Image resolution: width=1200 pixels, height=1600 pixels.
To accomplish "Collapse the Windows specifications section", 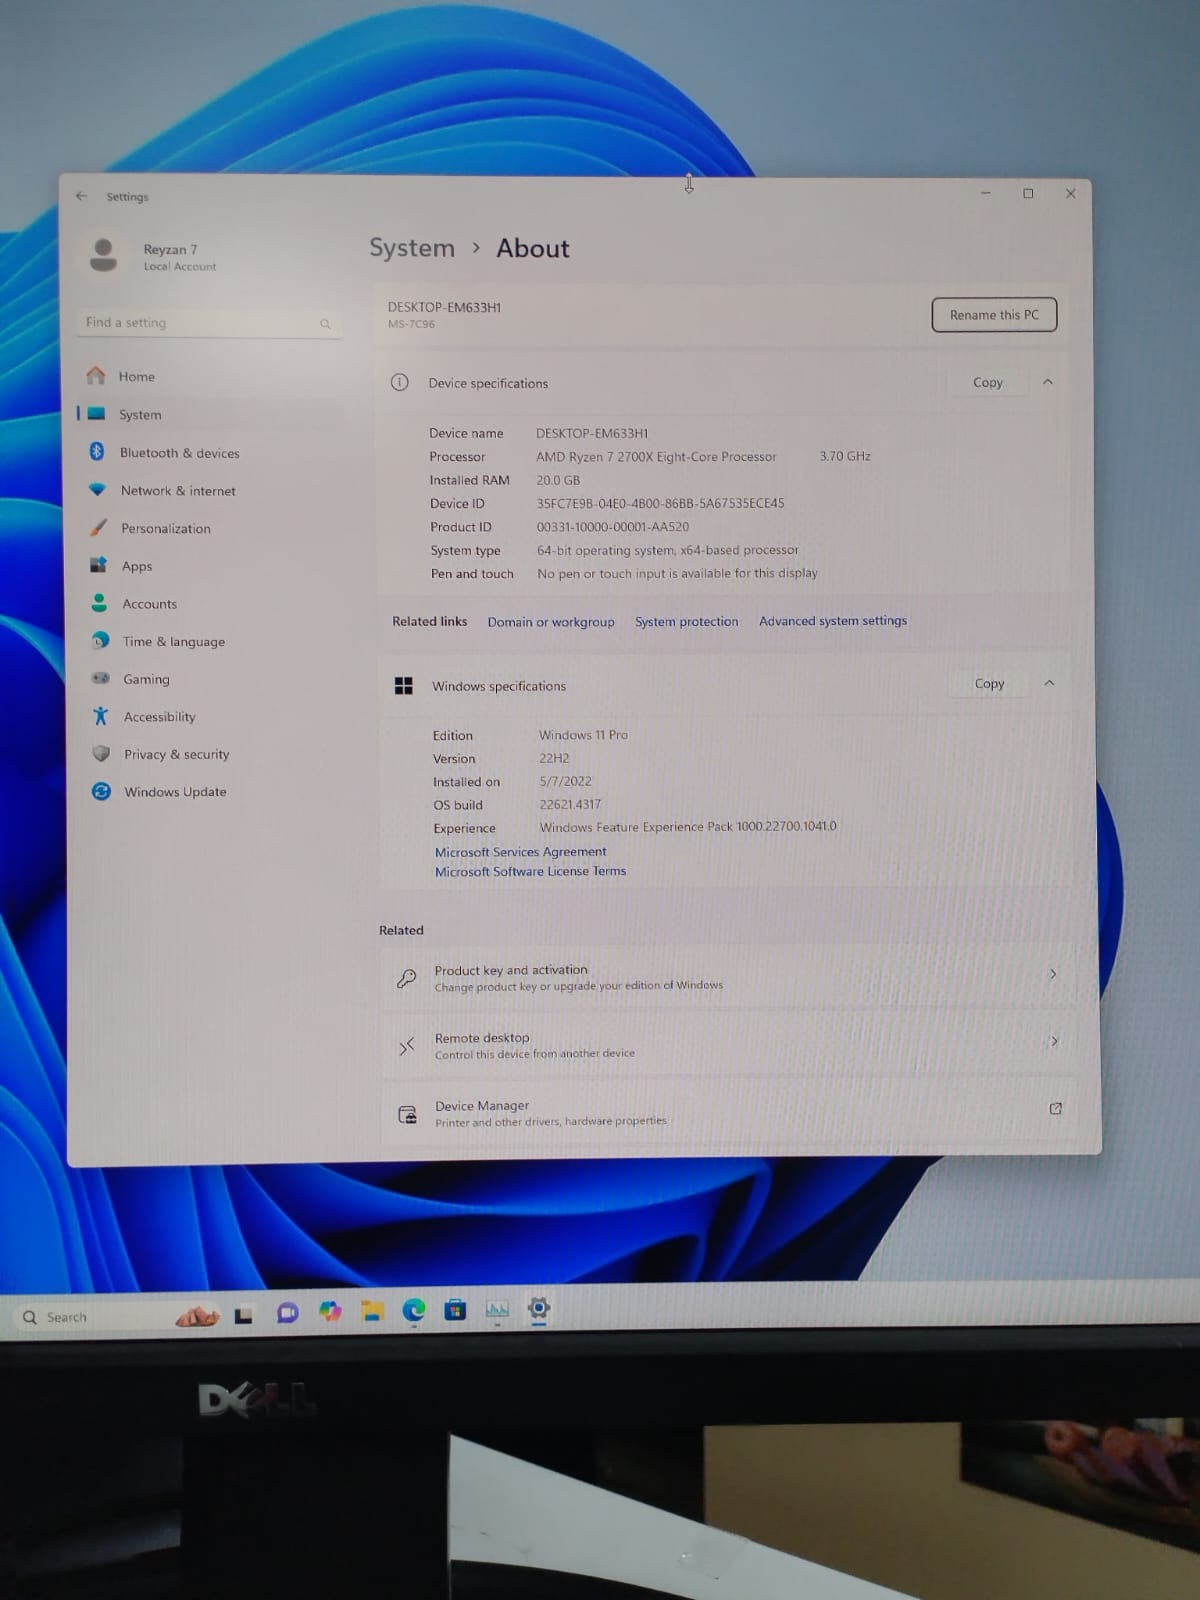I will [1049, 683].
